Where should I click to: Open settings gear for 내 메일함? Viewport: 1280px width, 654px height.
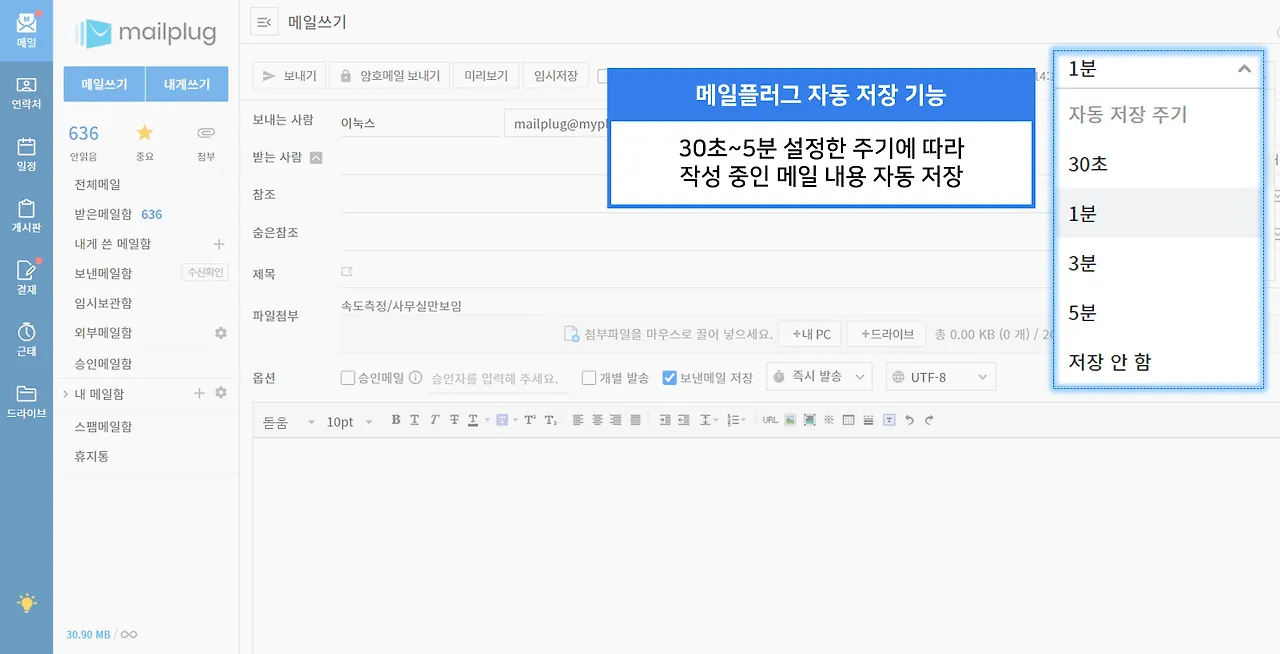[x=221, y=393]
